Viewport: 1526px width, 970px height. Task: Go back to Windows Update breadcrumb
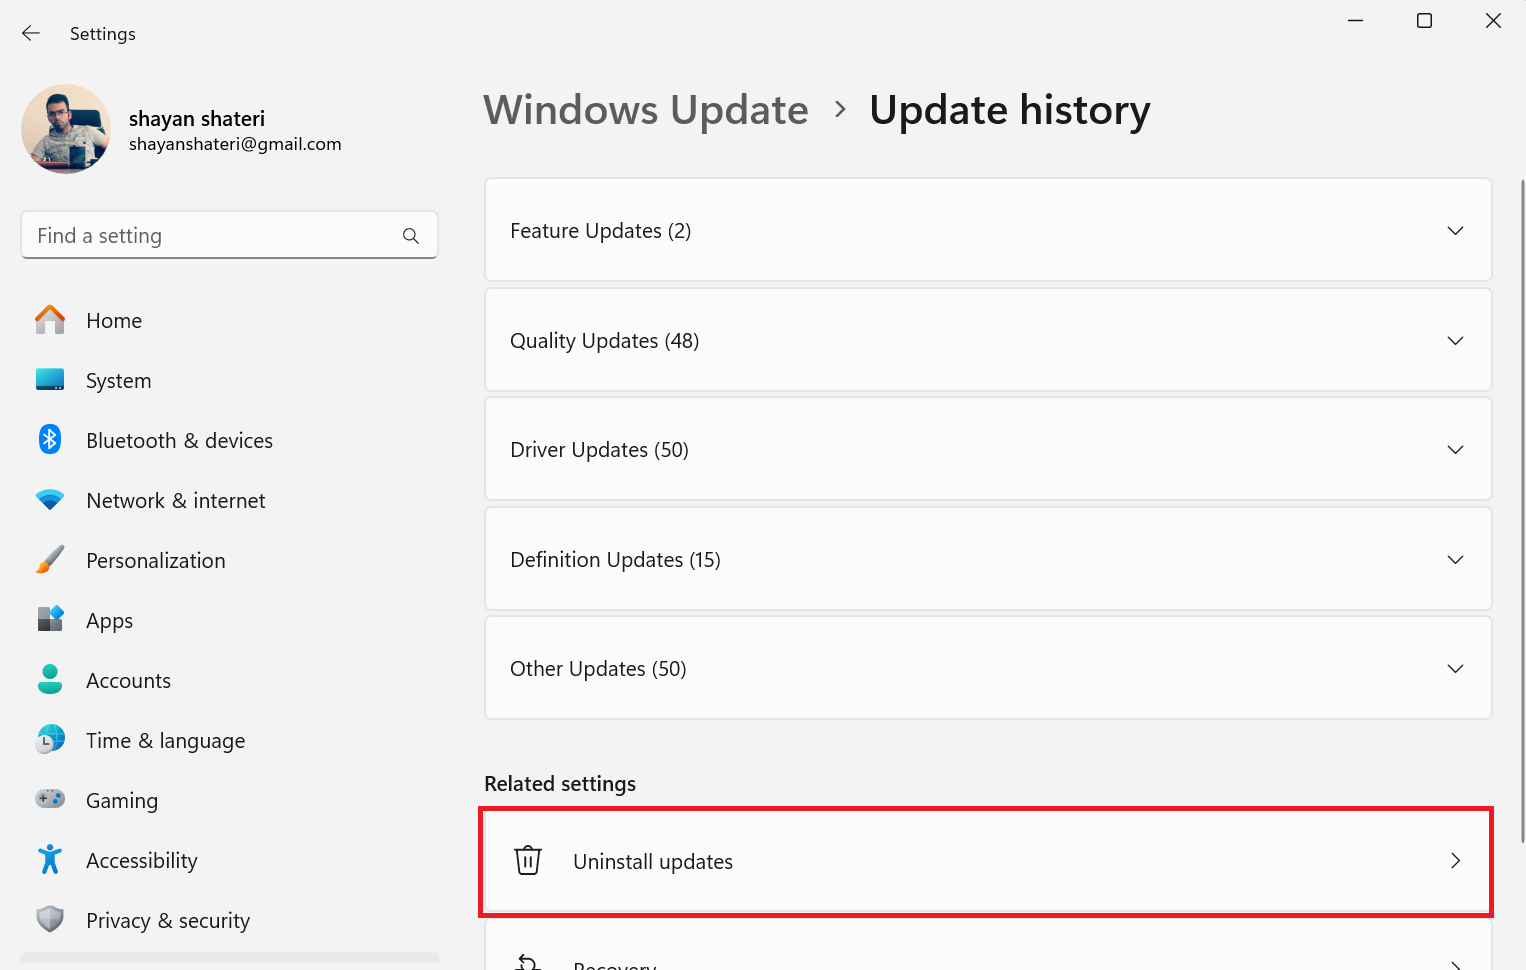(646, 109)
